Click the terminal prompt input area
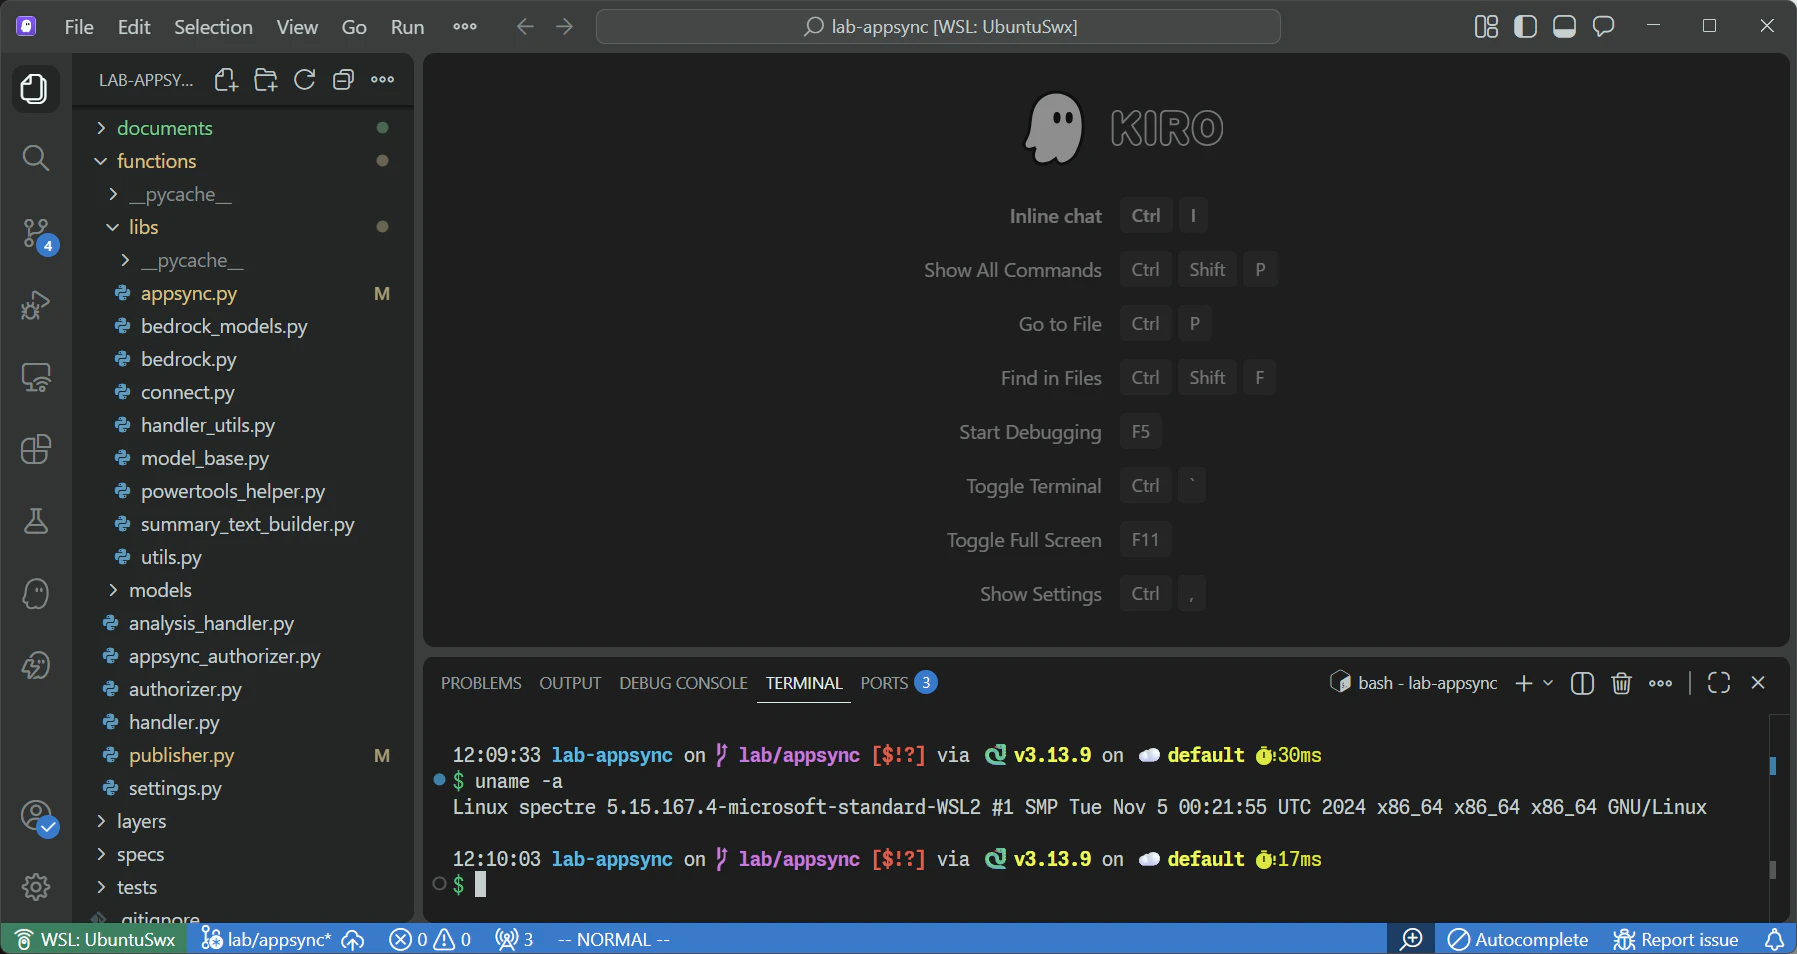Image resolution: width=1797 pixels, height=954 pixels. pyautogui.click(x=480, y=885)
